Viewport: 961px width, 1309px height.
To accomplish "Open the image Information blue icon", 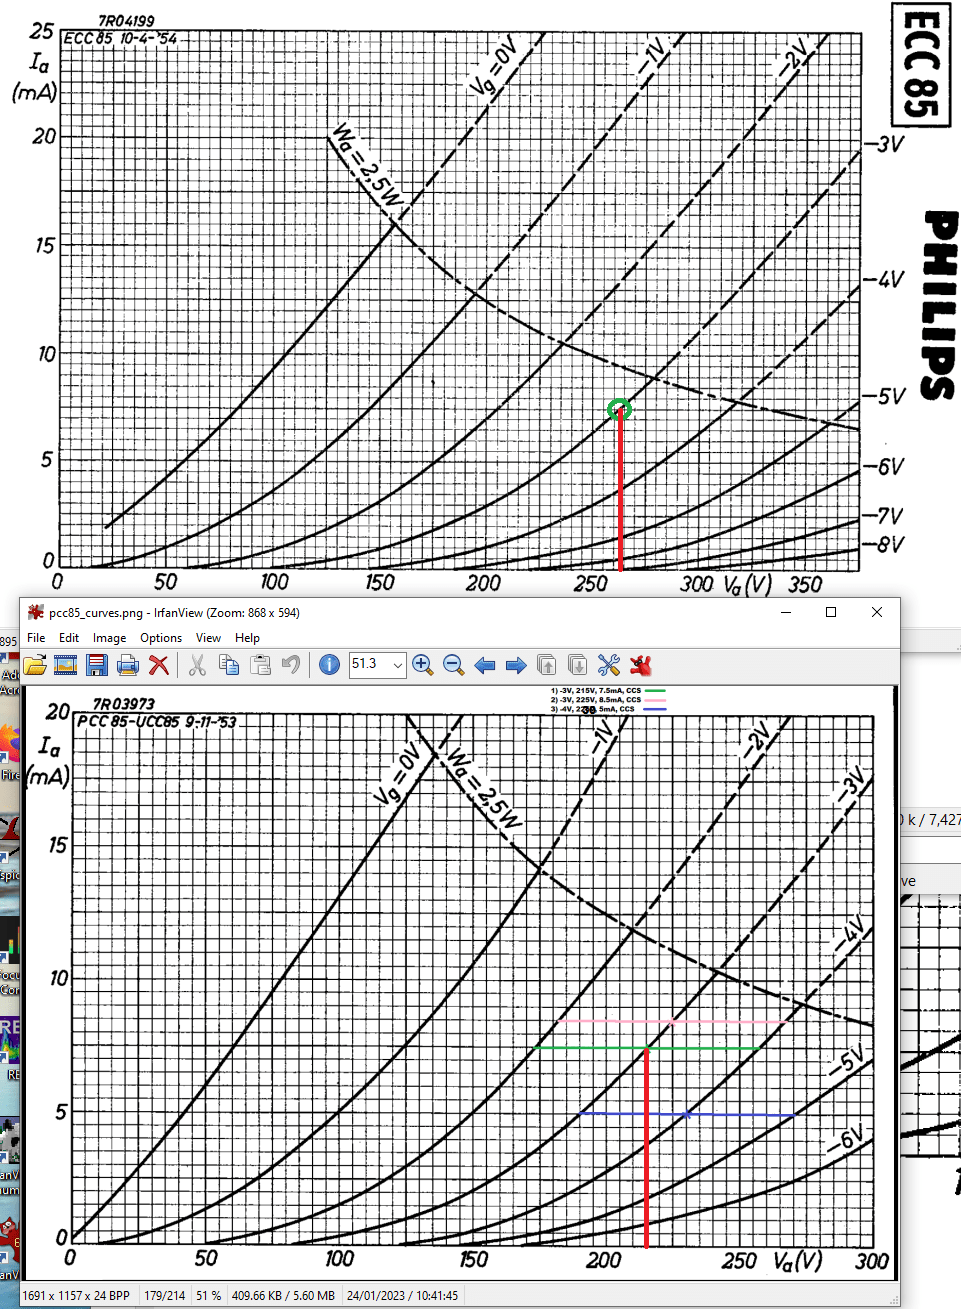I will (x=329, y=665).
